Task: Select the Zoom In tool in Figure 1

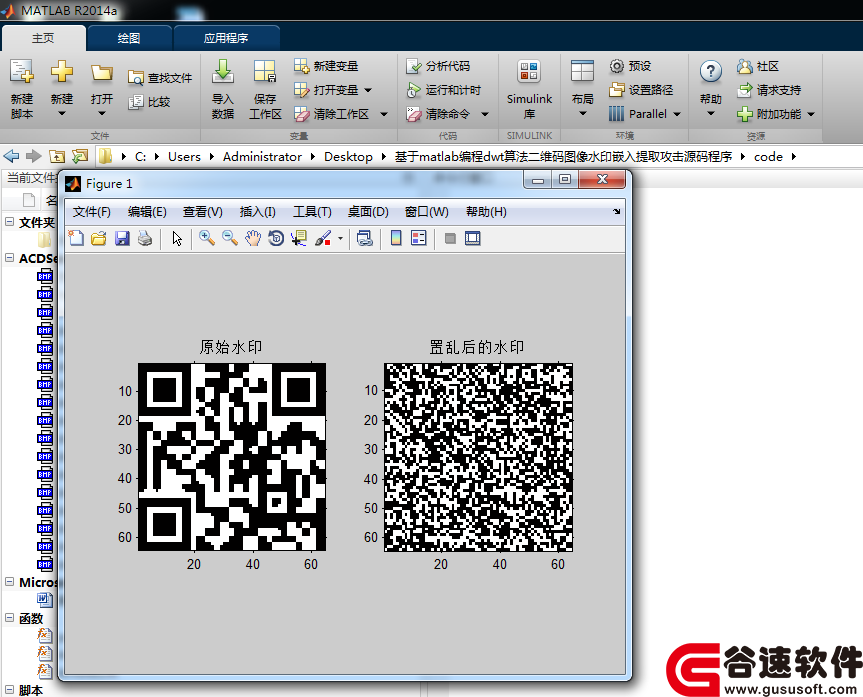Action: 207,238
